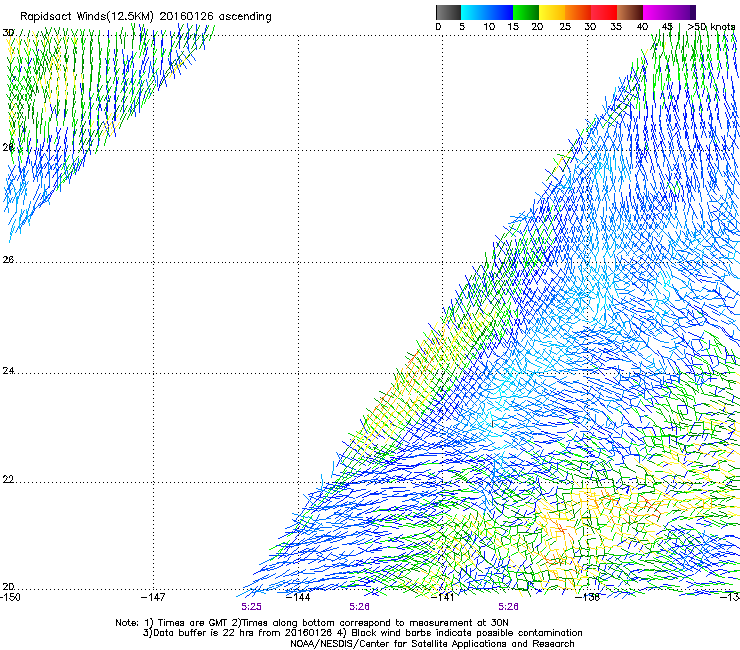
Task: Click the longitude label -138
Action: [588, 597]
